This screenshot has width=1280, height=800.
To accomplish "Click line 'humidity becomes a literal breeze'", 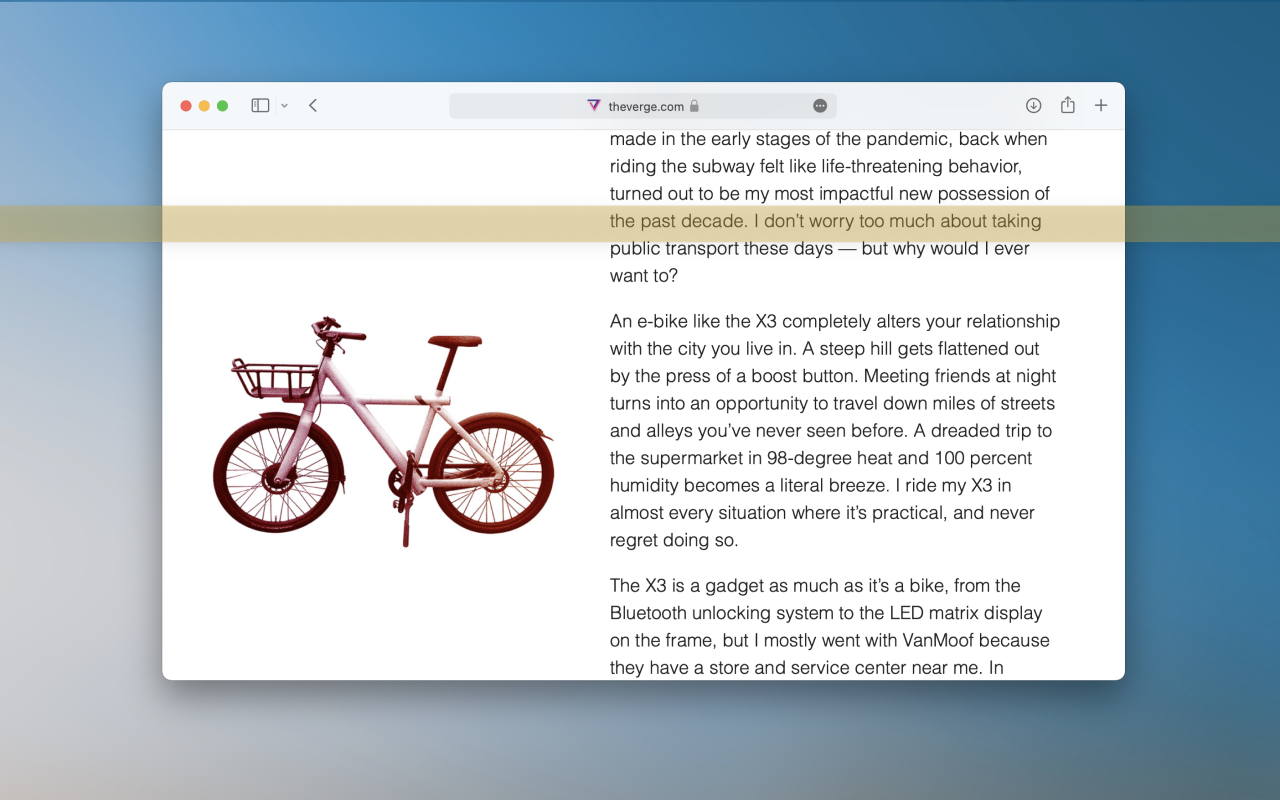I will pos(811,485).
